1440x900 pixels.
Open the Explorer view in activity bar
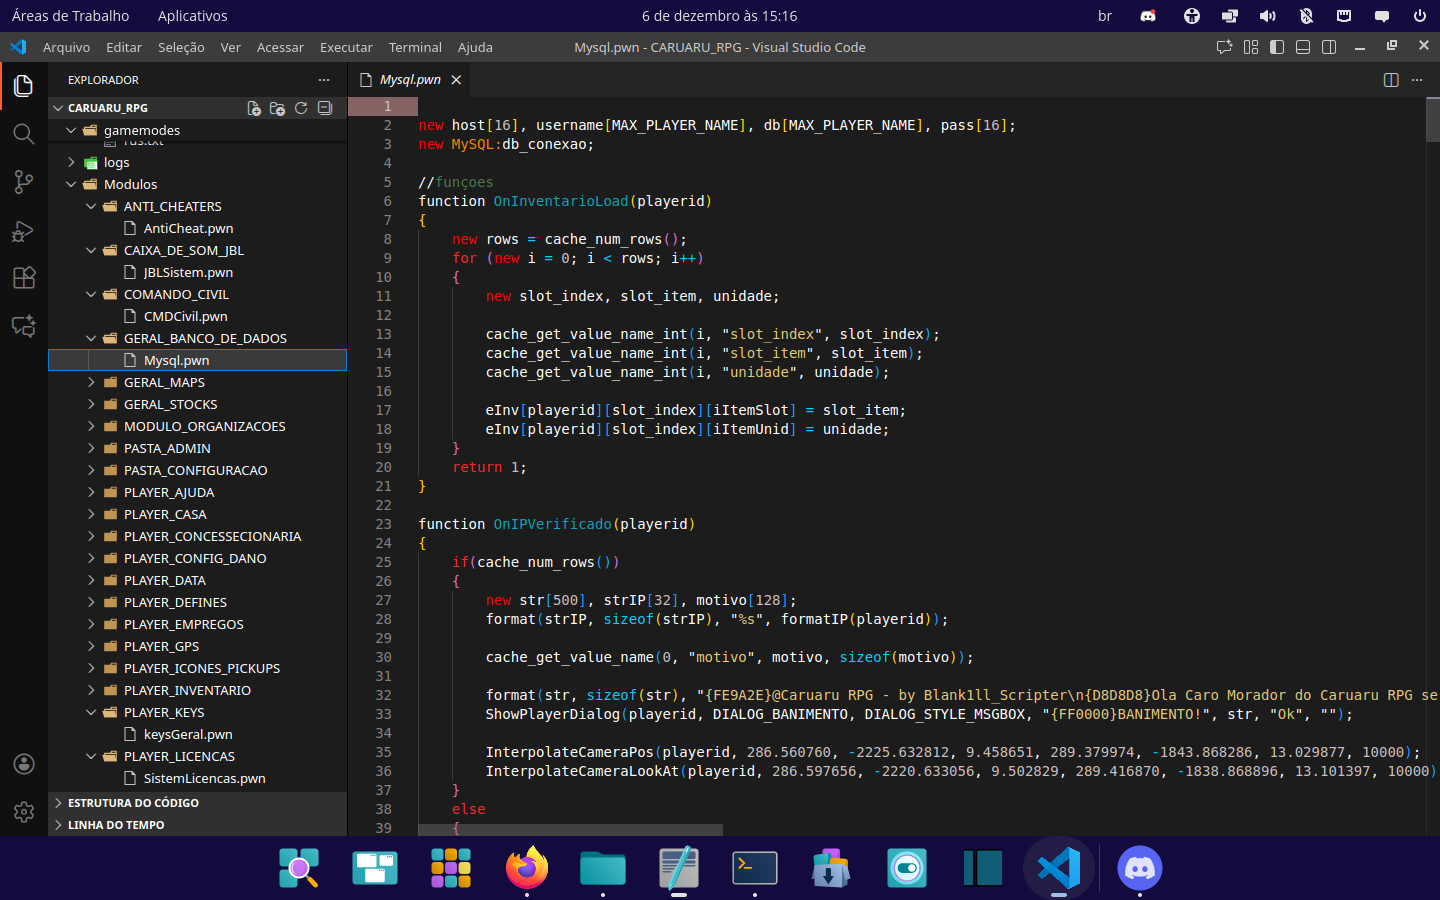click(x=24, y=86)
